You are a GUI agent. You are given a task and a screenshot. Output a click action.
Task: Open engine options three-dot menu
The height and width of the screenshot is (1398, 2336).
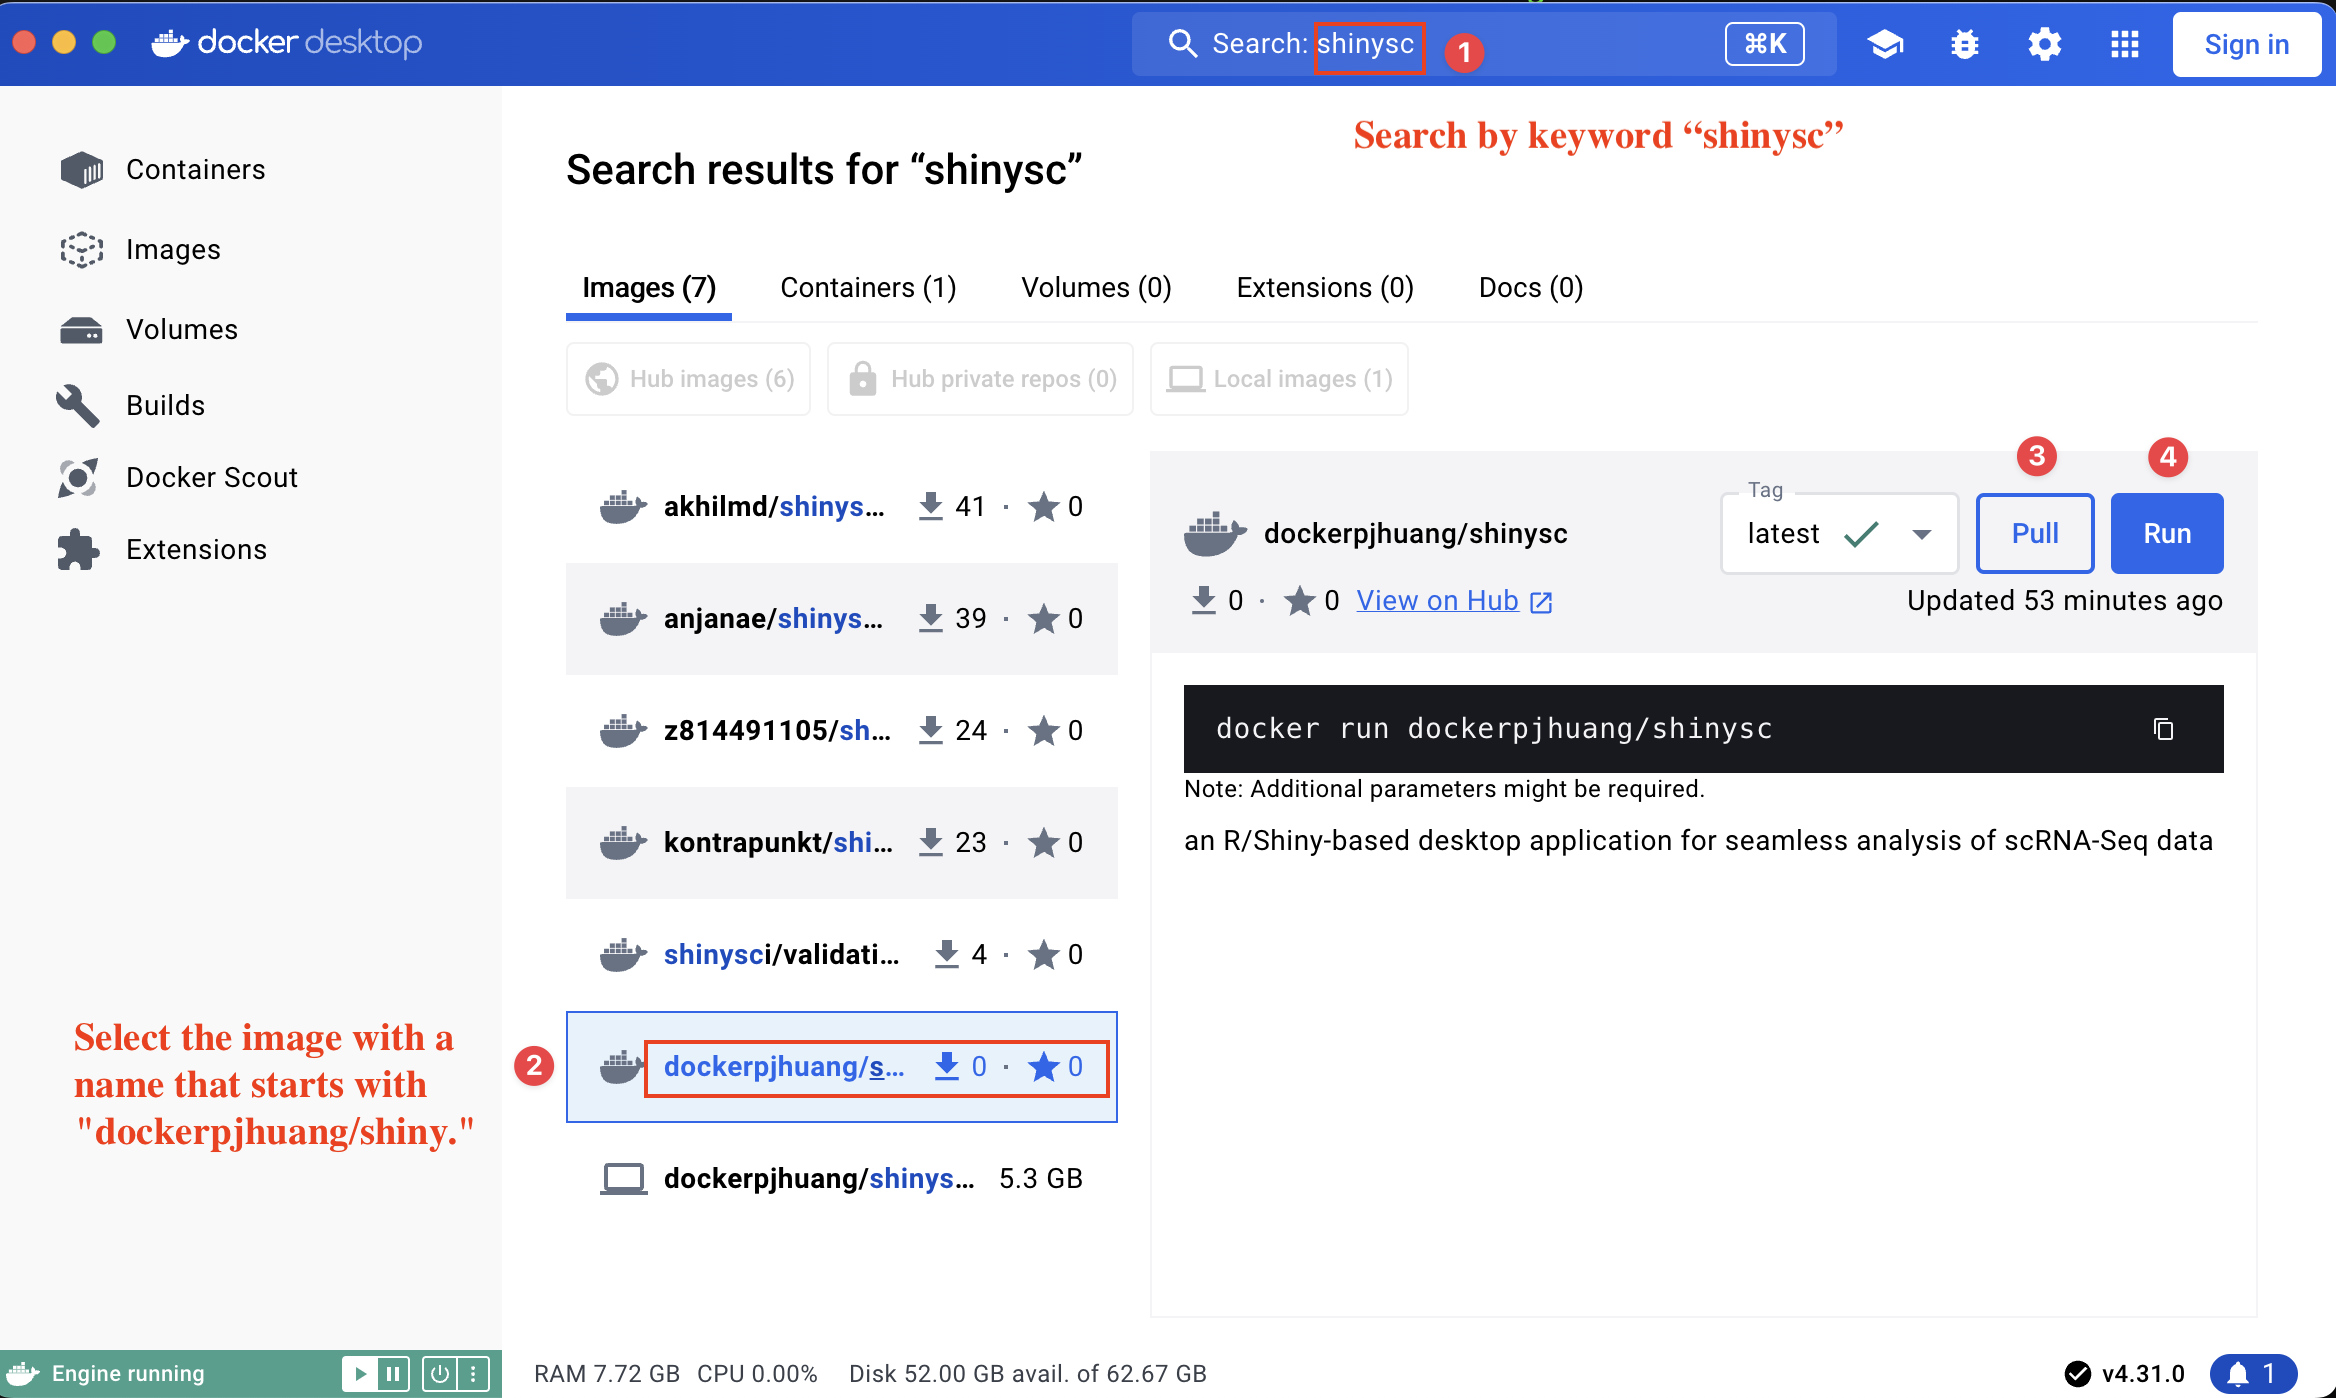473,1373
